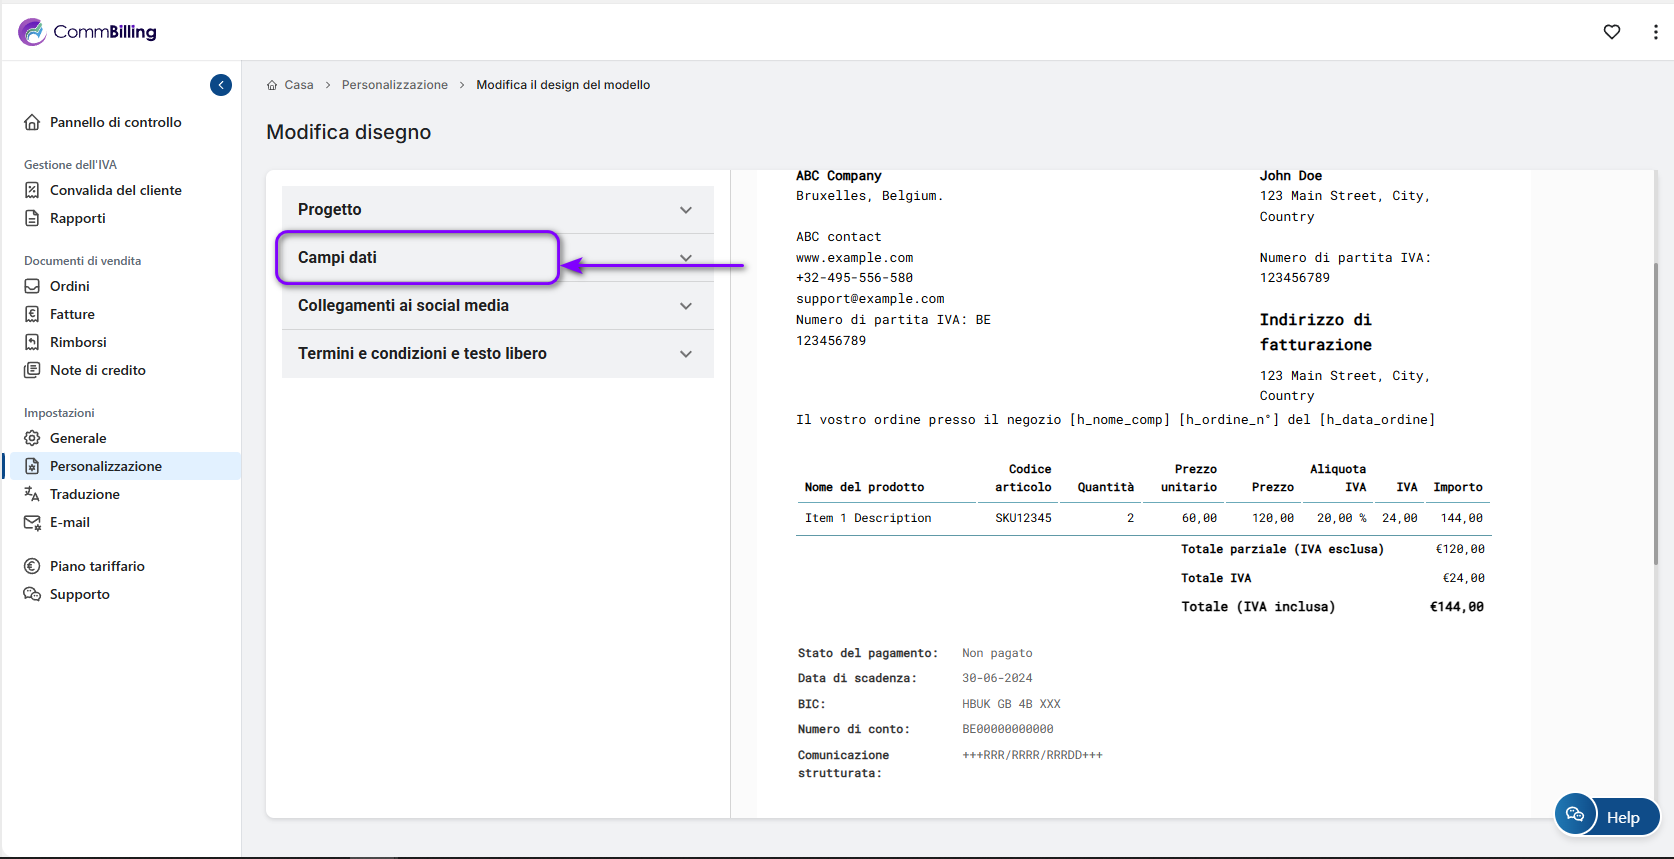Viewport: 1674px width, 859px height.
Task: Click the Non pagato status value
Action: tap(997, 653)
